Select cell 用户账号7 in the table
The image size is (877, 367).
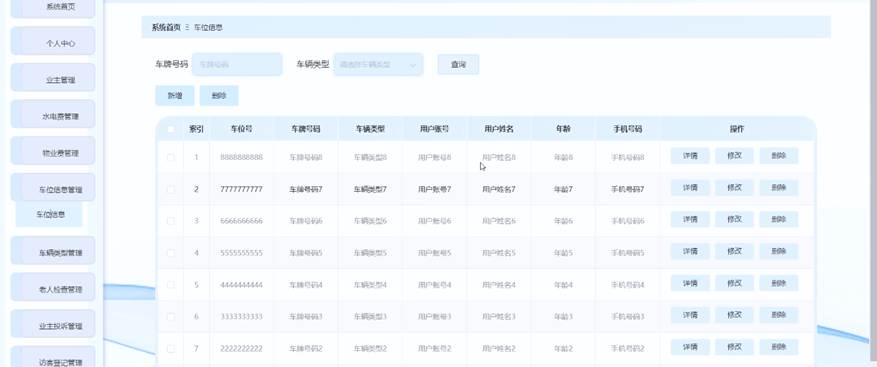pyautogui.click(x=435, y=190)
